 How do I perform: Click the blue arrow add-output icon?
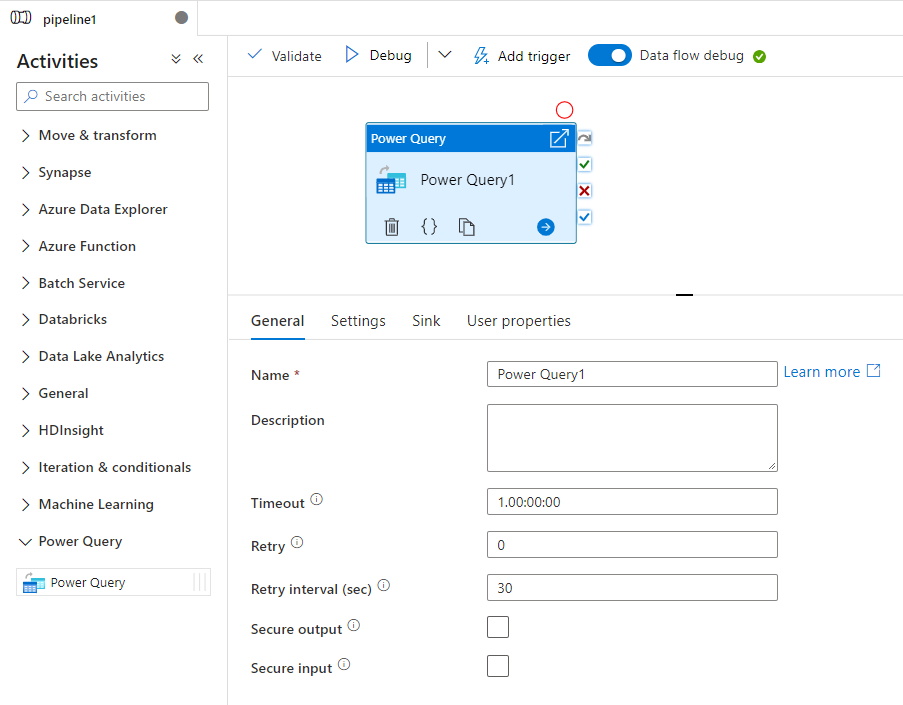click(x=545, y=227)
